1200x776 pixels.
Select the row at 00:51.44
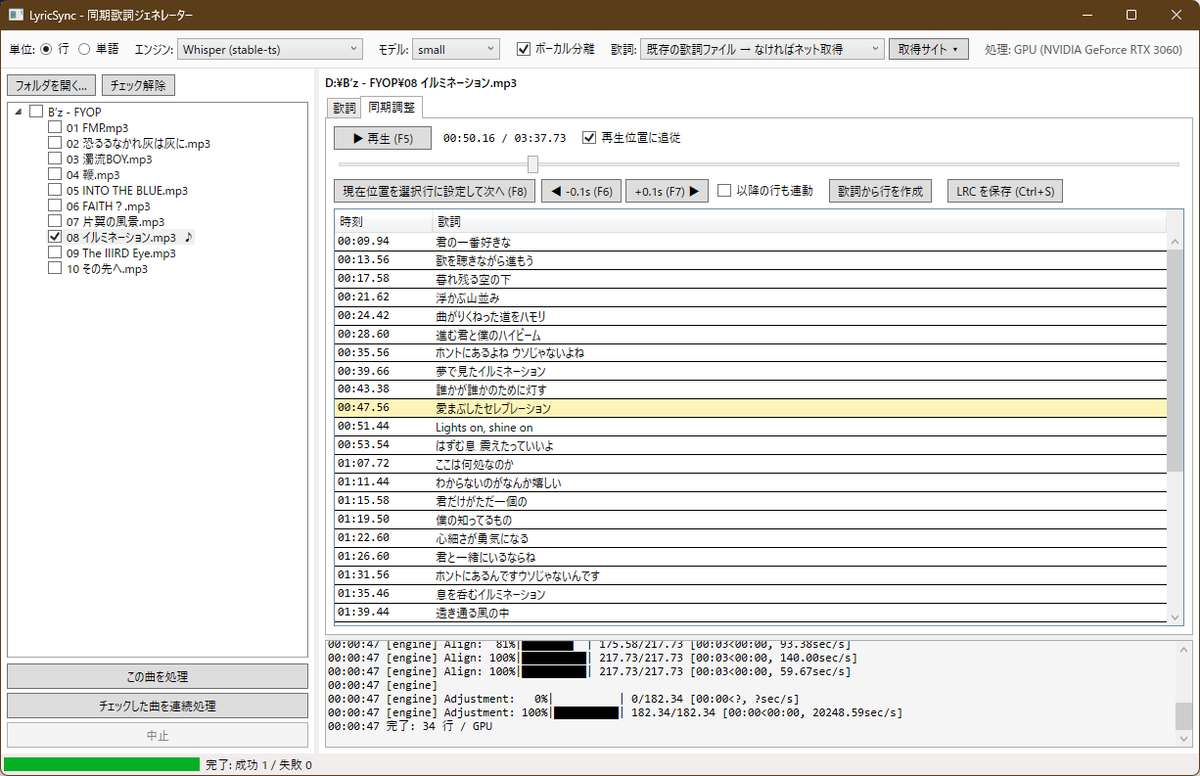(751, 427)
